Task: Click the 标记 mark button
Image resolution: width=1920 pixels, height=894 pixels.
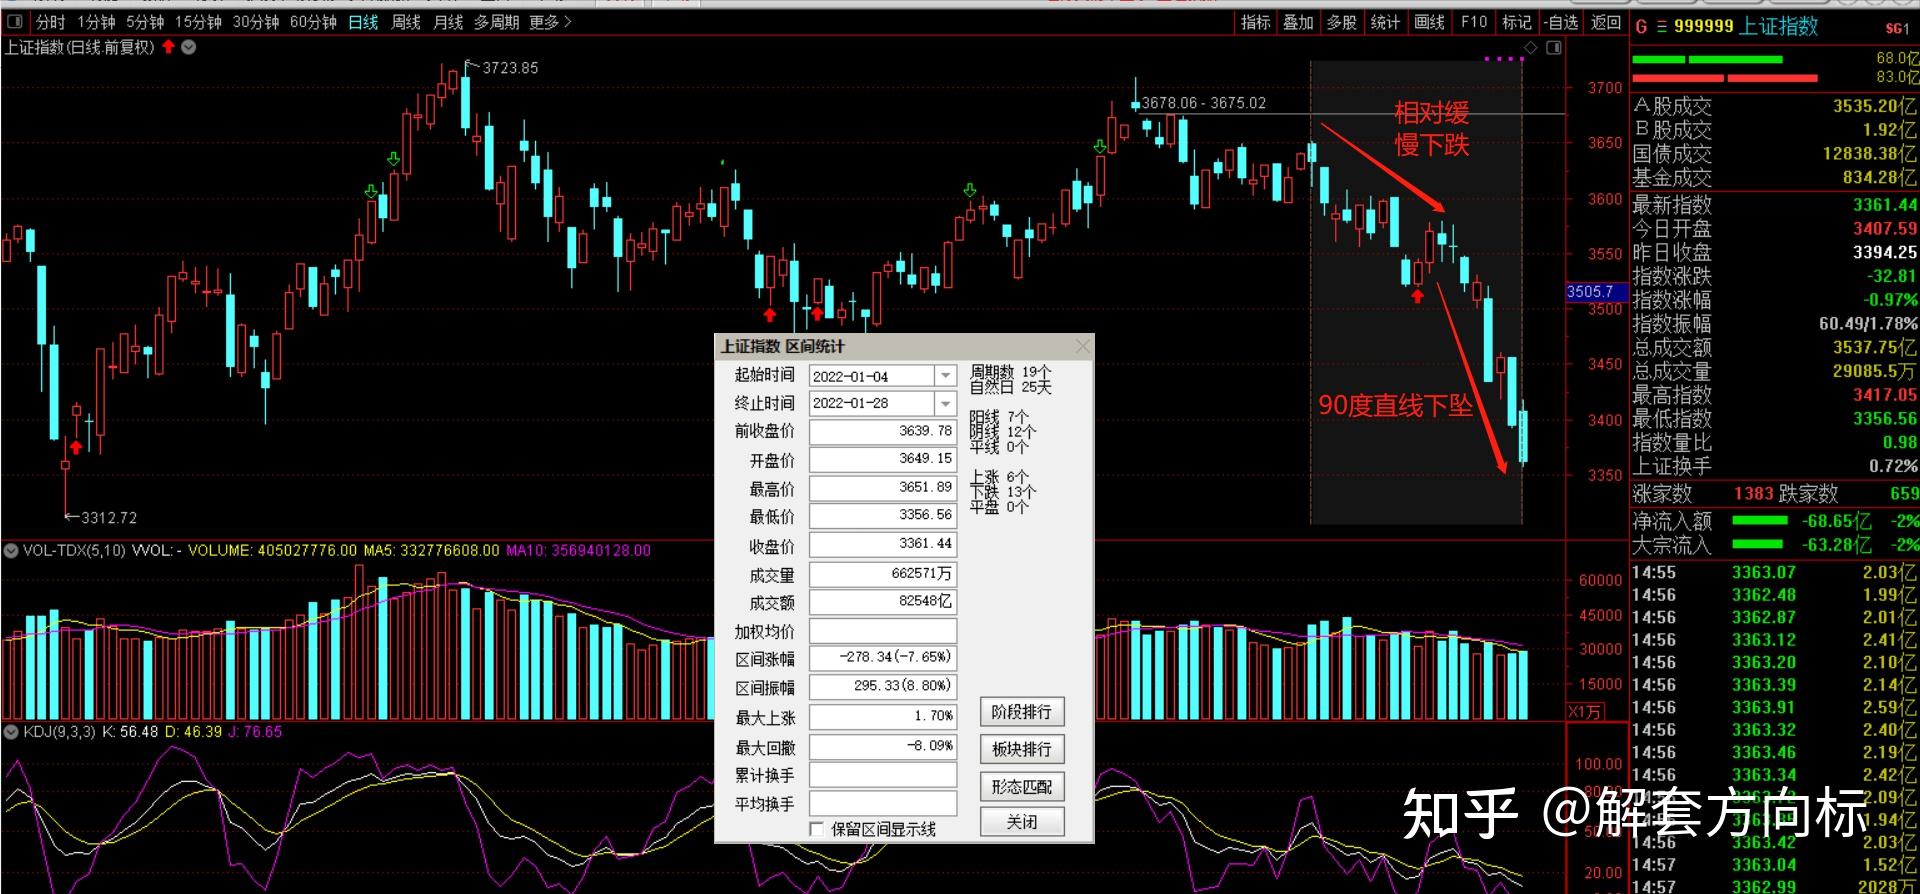Action: click(1516, 22)
